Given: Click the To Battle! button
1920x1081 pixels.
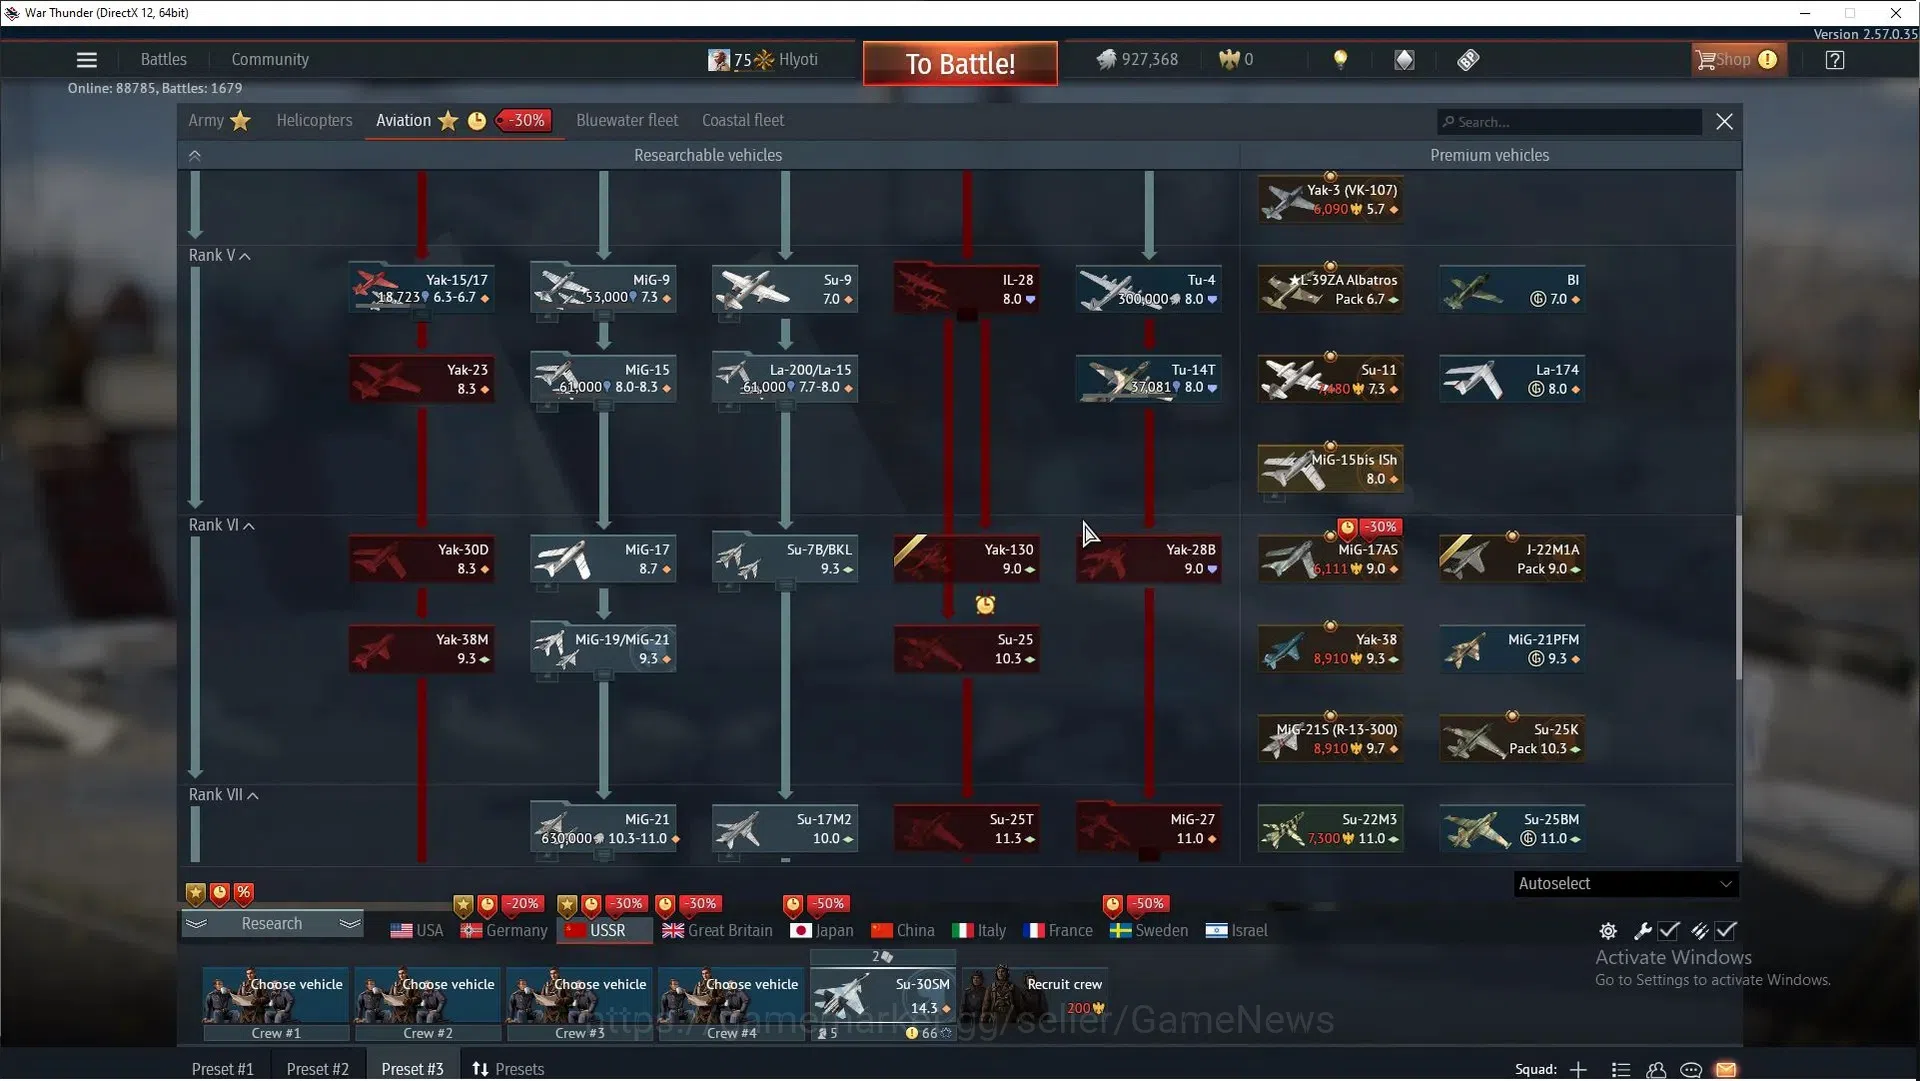Looking at the screenshot, I should click(x=960, y=64).
